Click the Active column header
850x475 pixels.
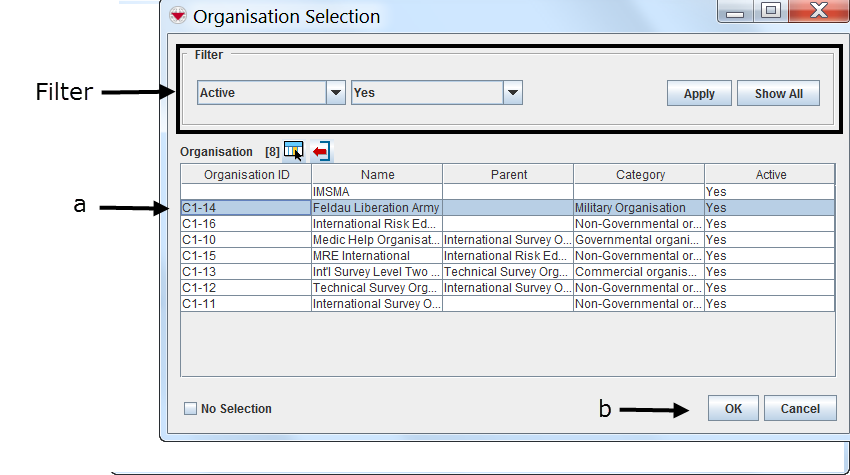coord(770,174)
